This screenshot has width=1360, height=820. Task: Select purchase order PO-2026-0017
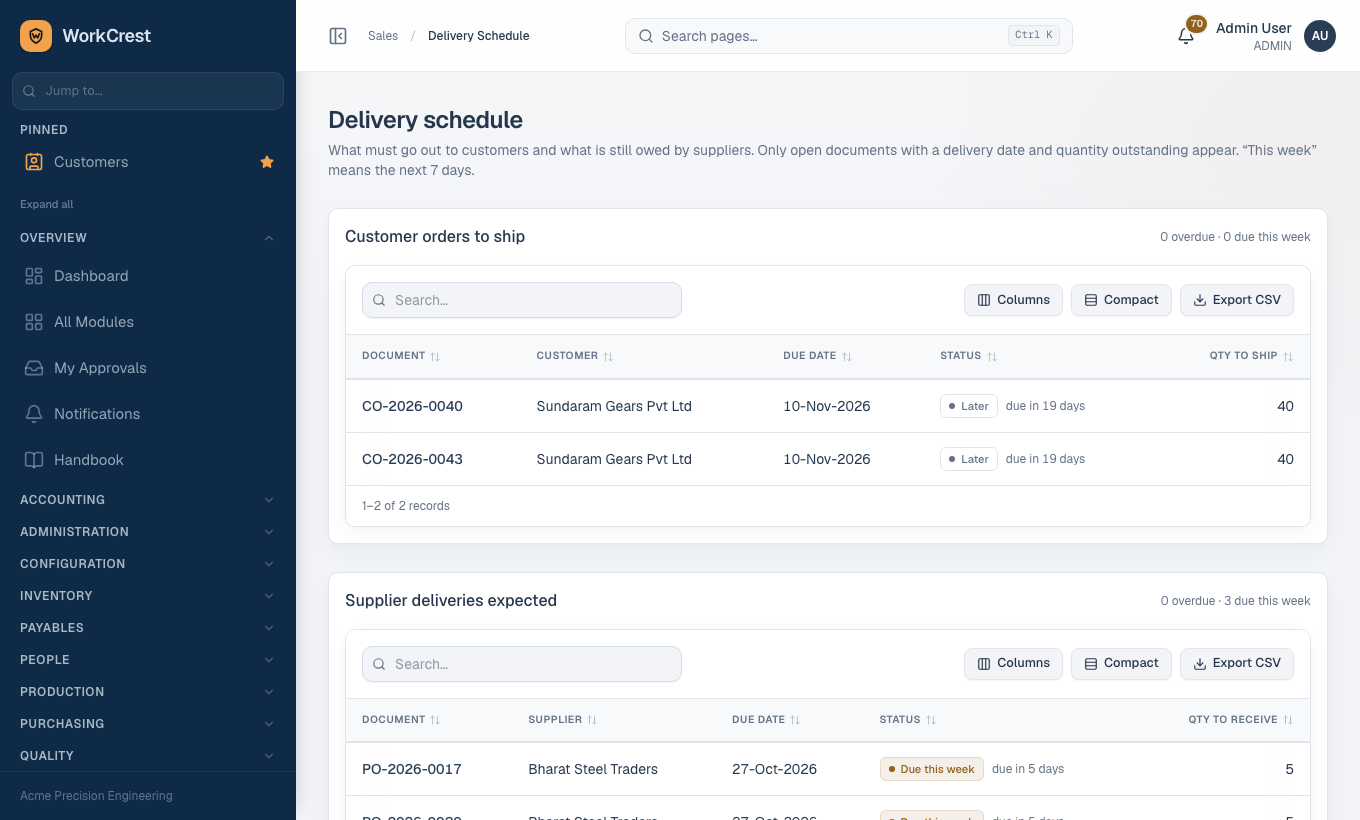point(412,769)
